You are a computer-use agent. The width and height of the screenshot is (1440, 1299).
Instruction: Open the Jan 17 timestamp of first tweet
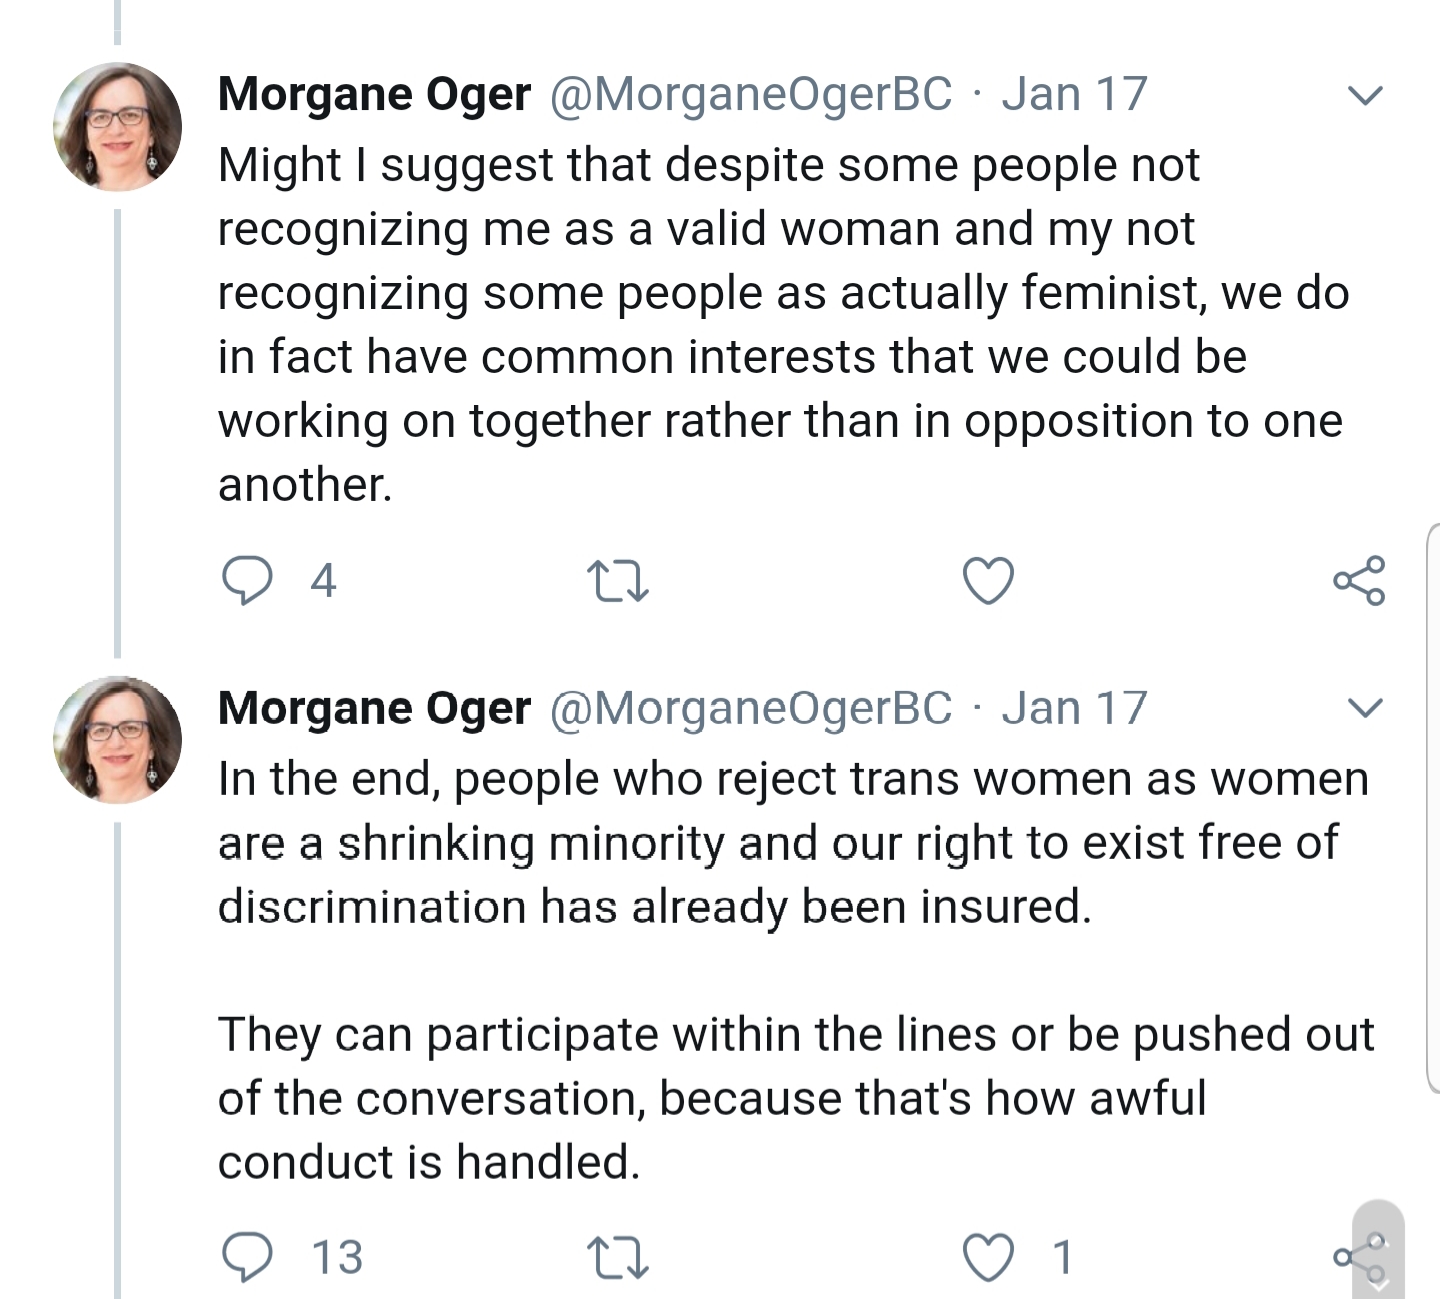click(x=1074, y=94)
